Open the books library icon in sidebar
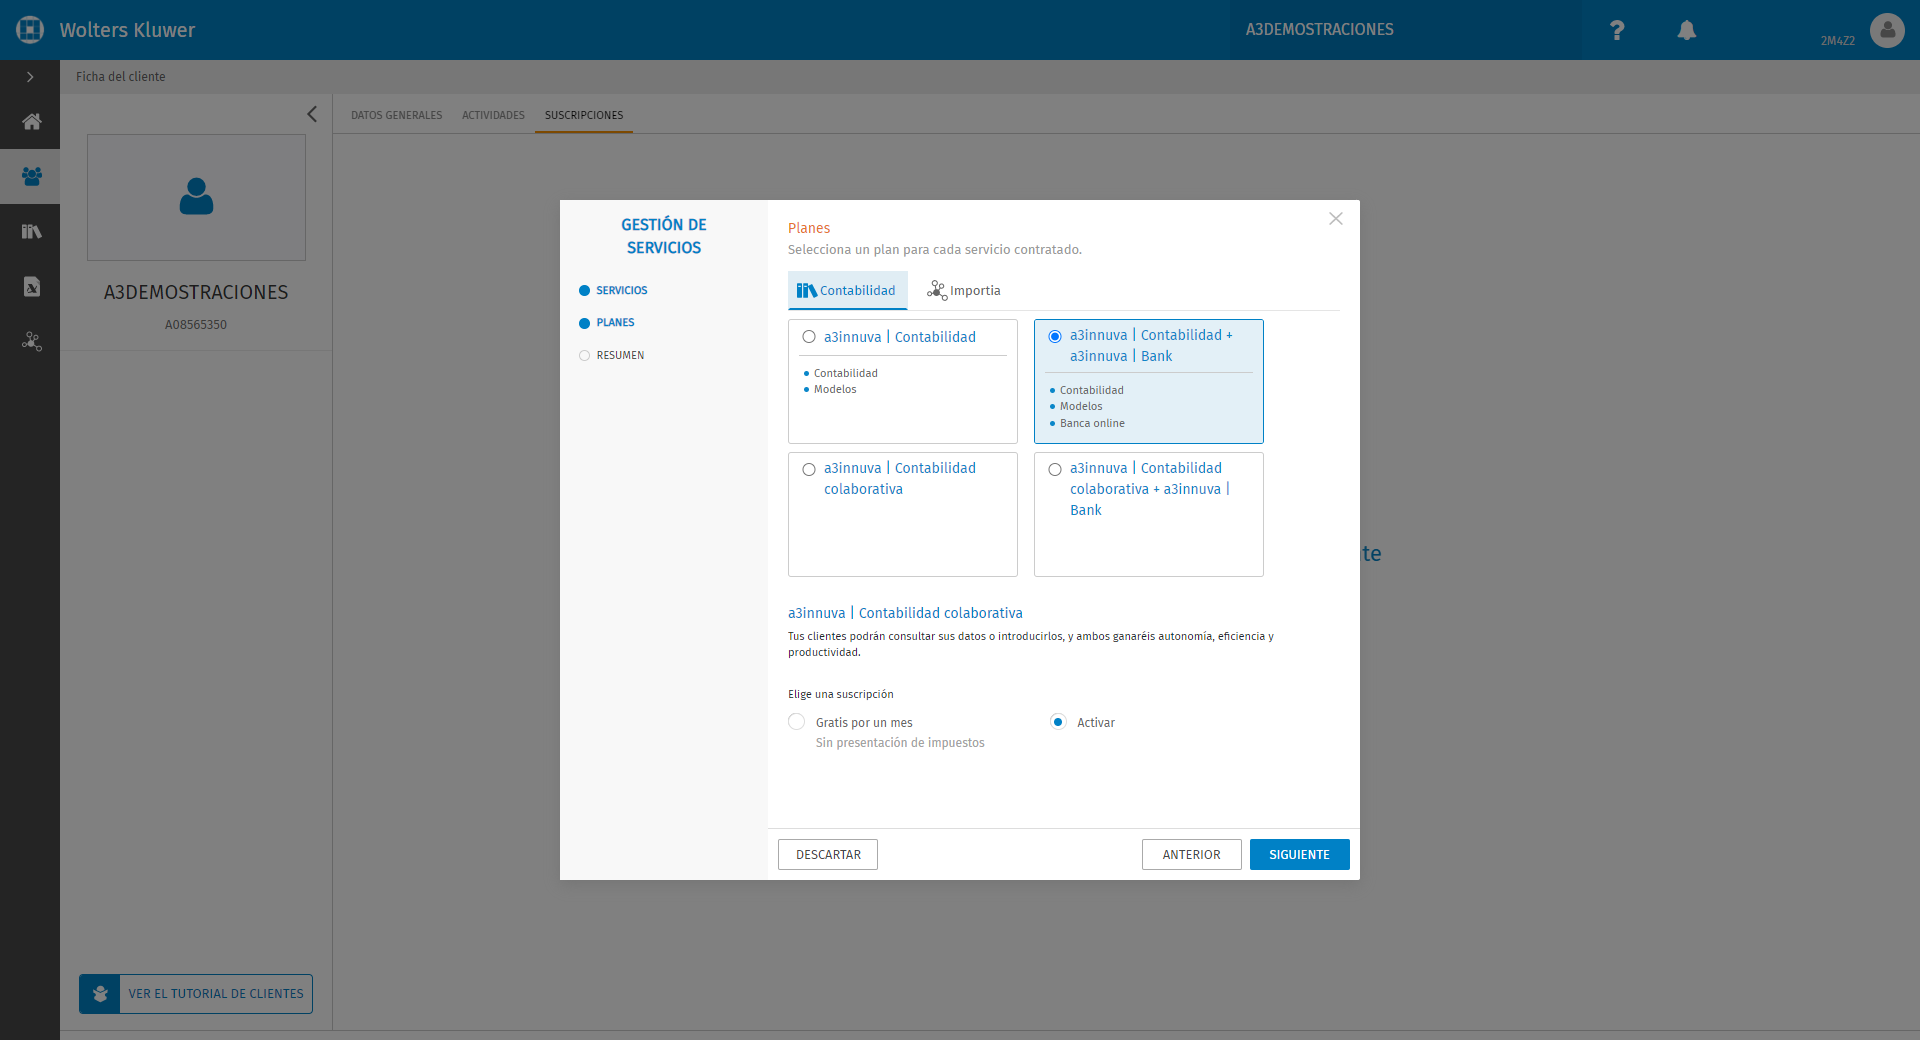 (x=31, y=231)
